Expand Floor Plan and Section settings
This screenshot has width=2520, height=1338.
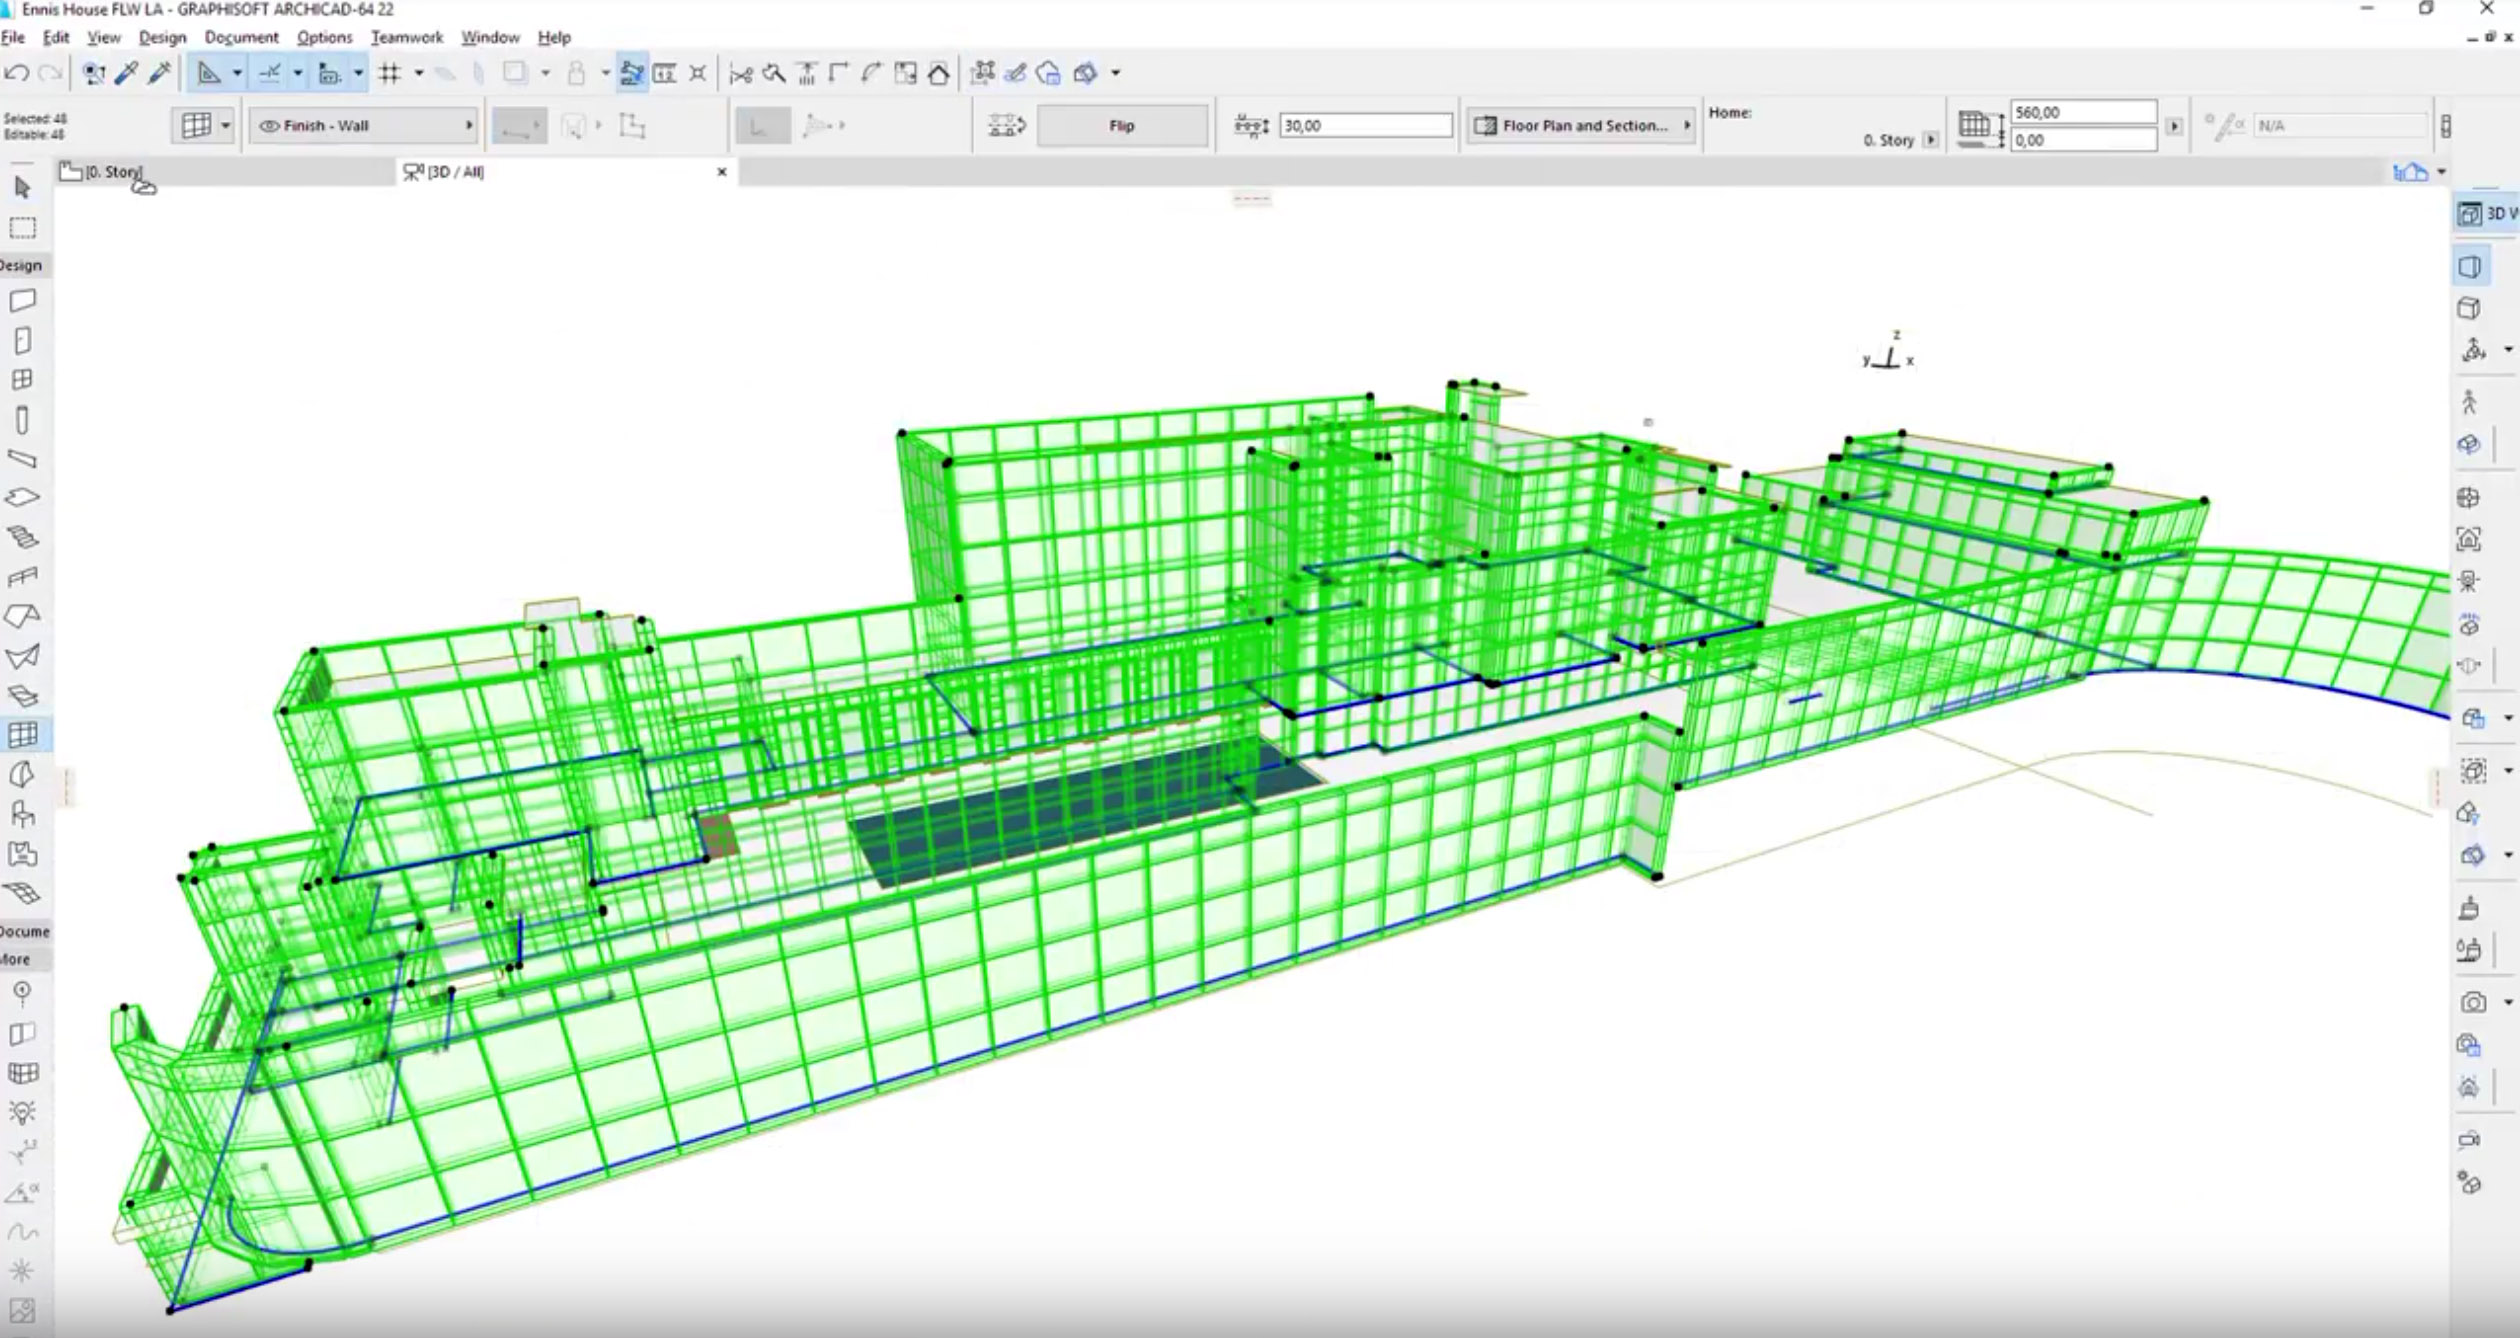(1583, 126)
